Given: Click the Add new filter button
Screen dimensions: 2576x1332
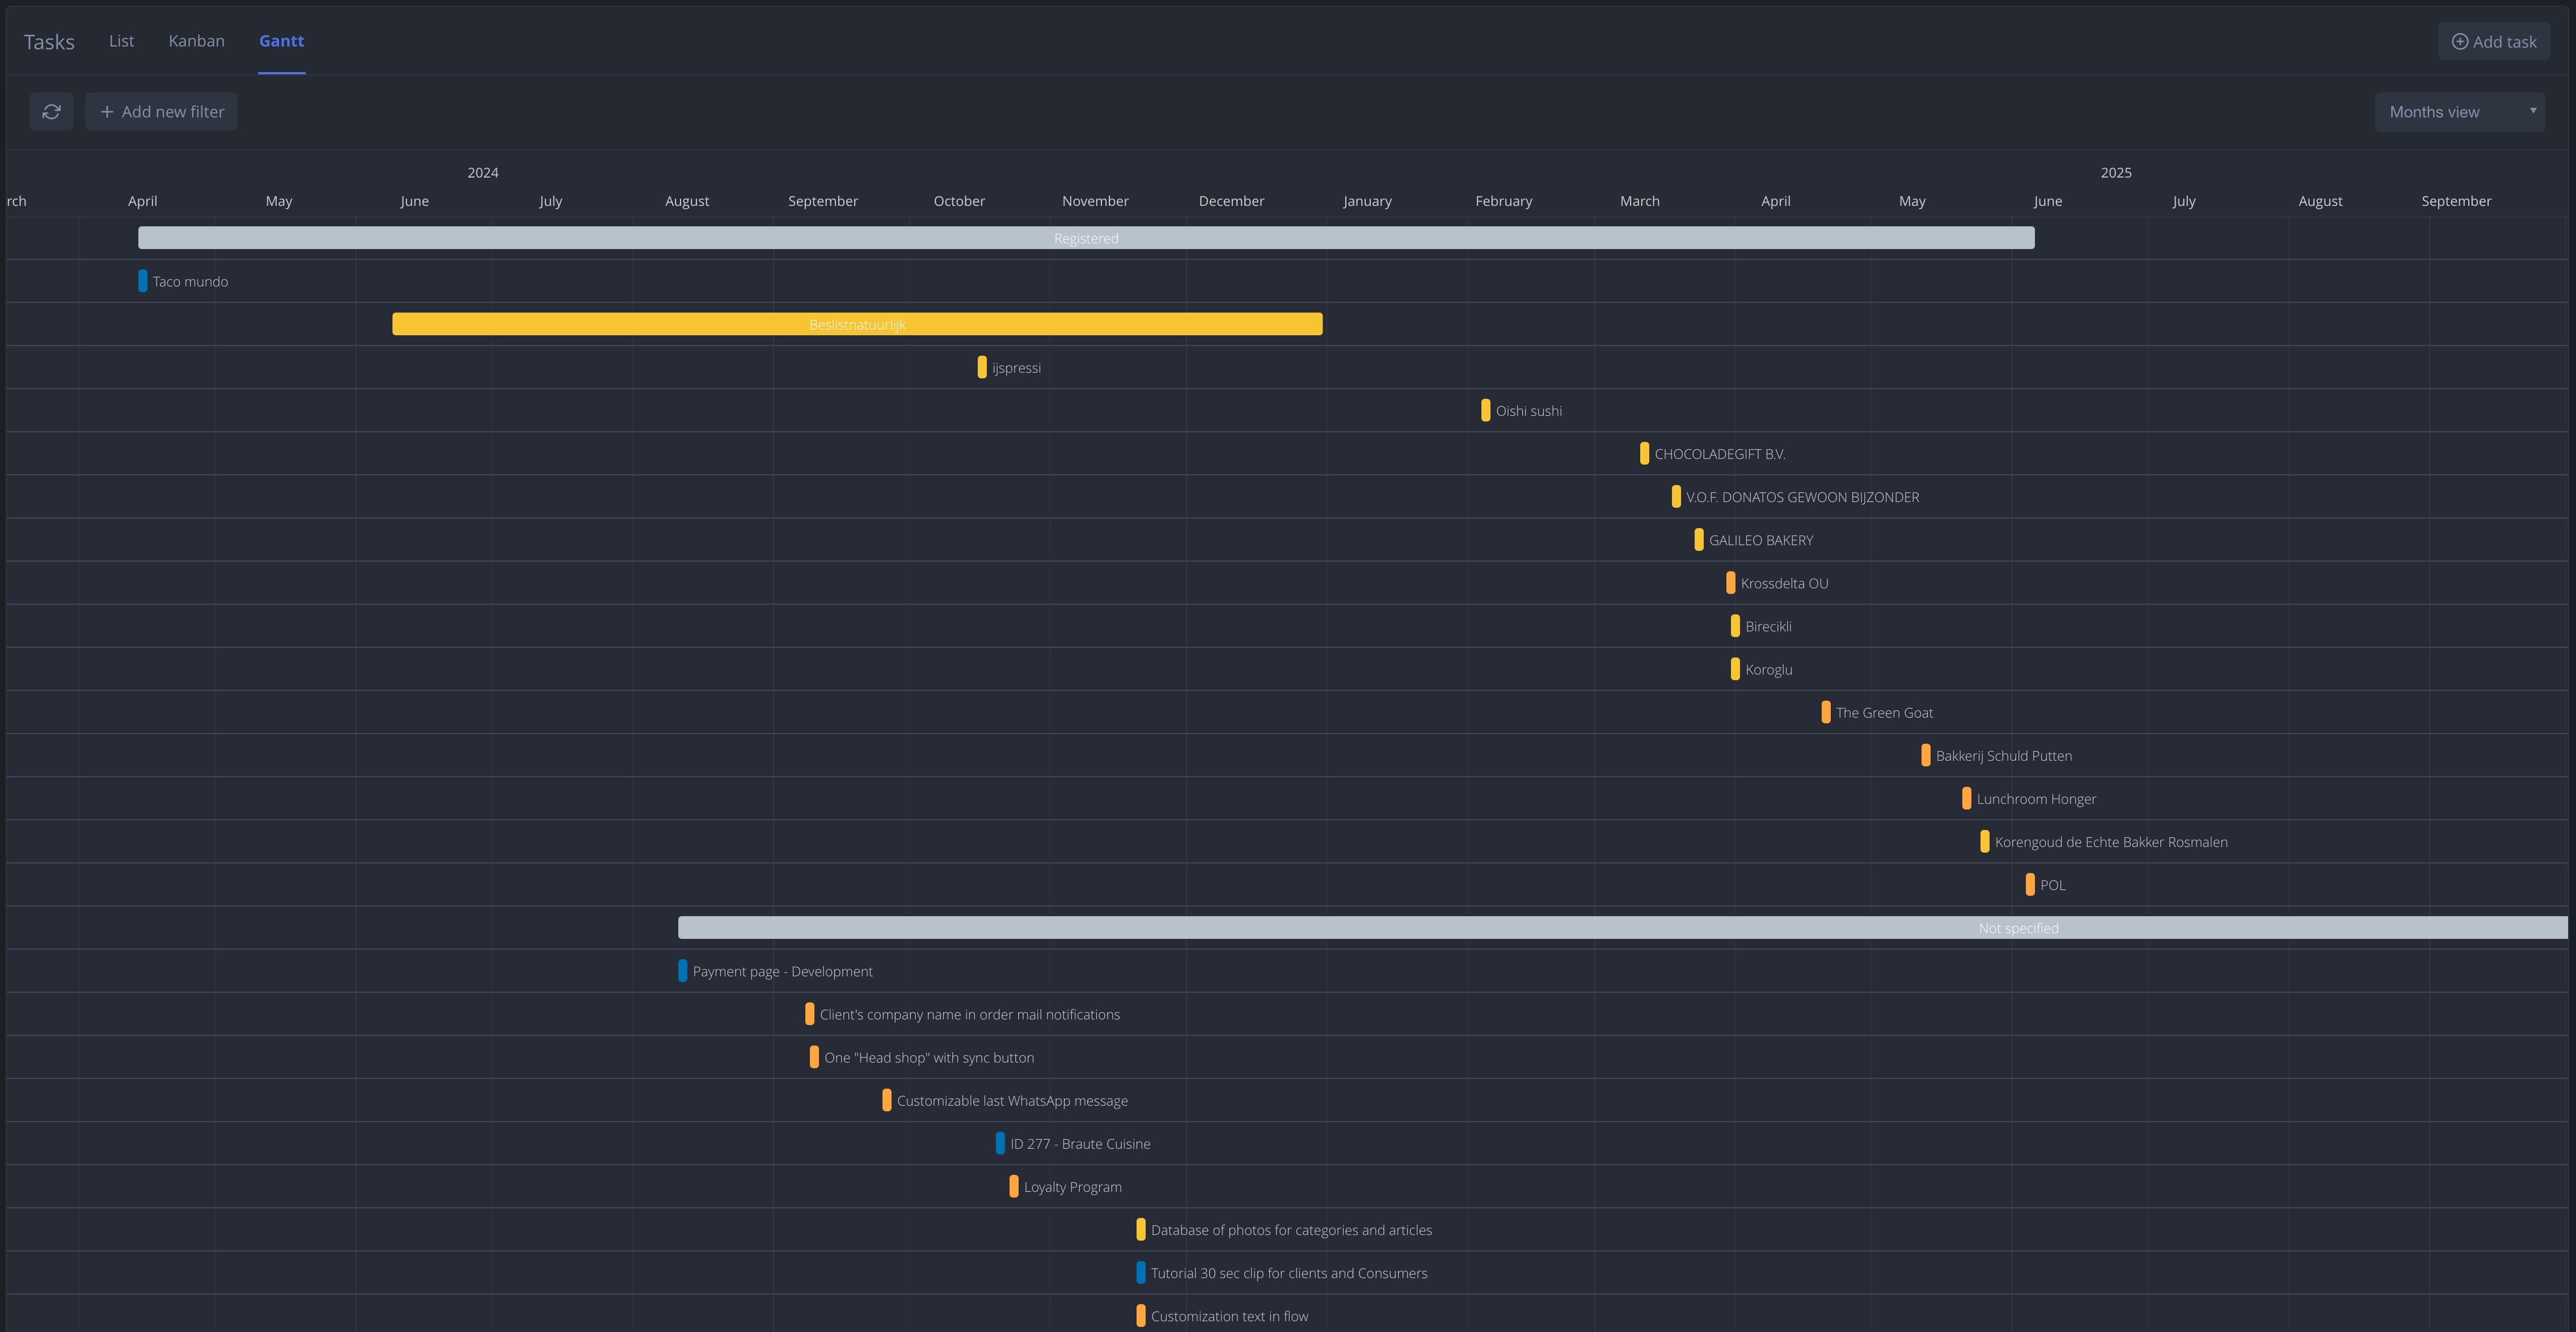Looking at the screenshot, I should pyautogui.click(x=161, y=111).
